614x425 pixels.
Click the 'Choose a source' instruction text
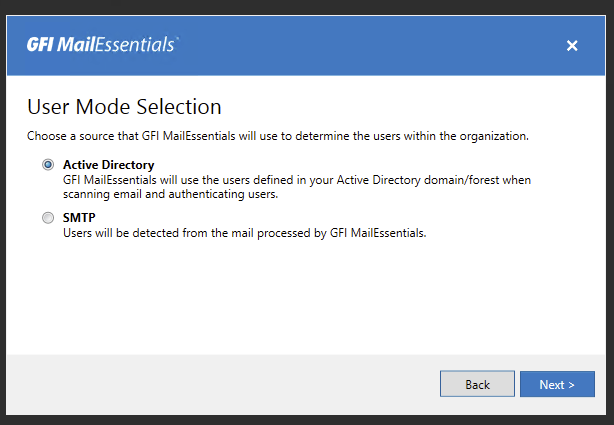(x=277, y=135)
